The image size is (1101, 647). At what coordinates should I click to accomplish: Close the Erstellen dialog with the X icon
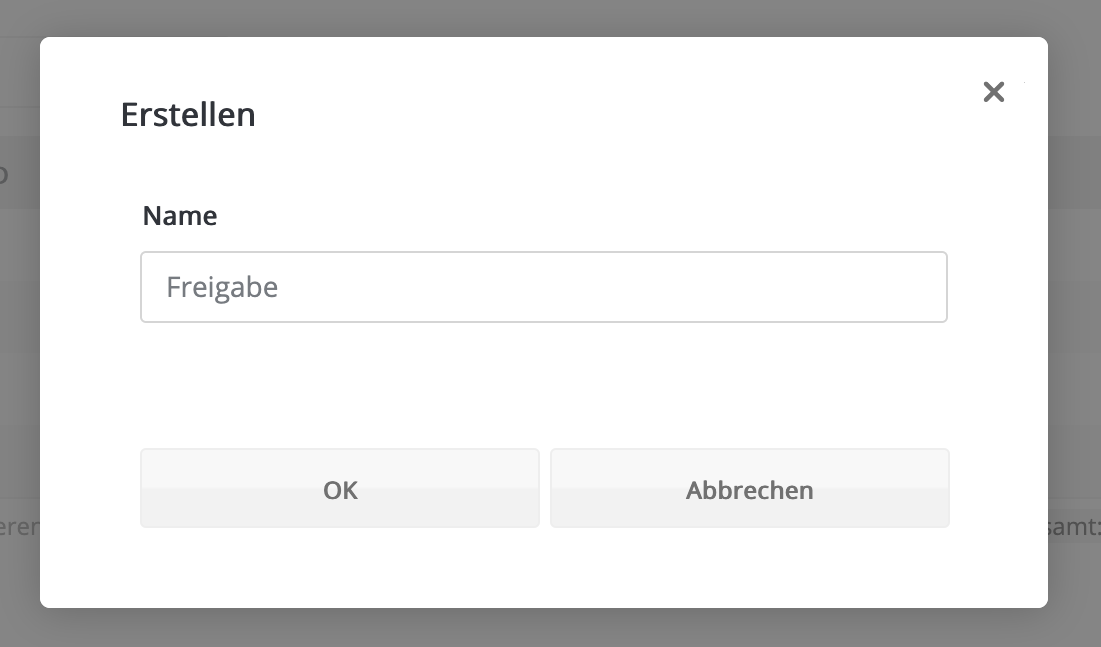tap(993, 92)
